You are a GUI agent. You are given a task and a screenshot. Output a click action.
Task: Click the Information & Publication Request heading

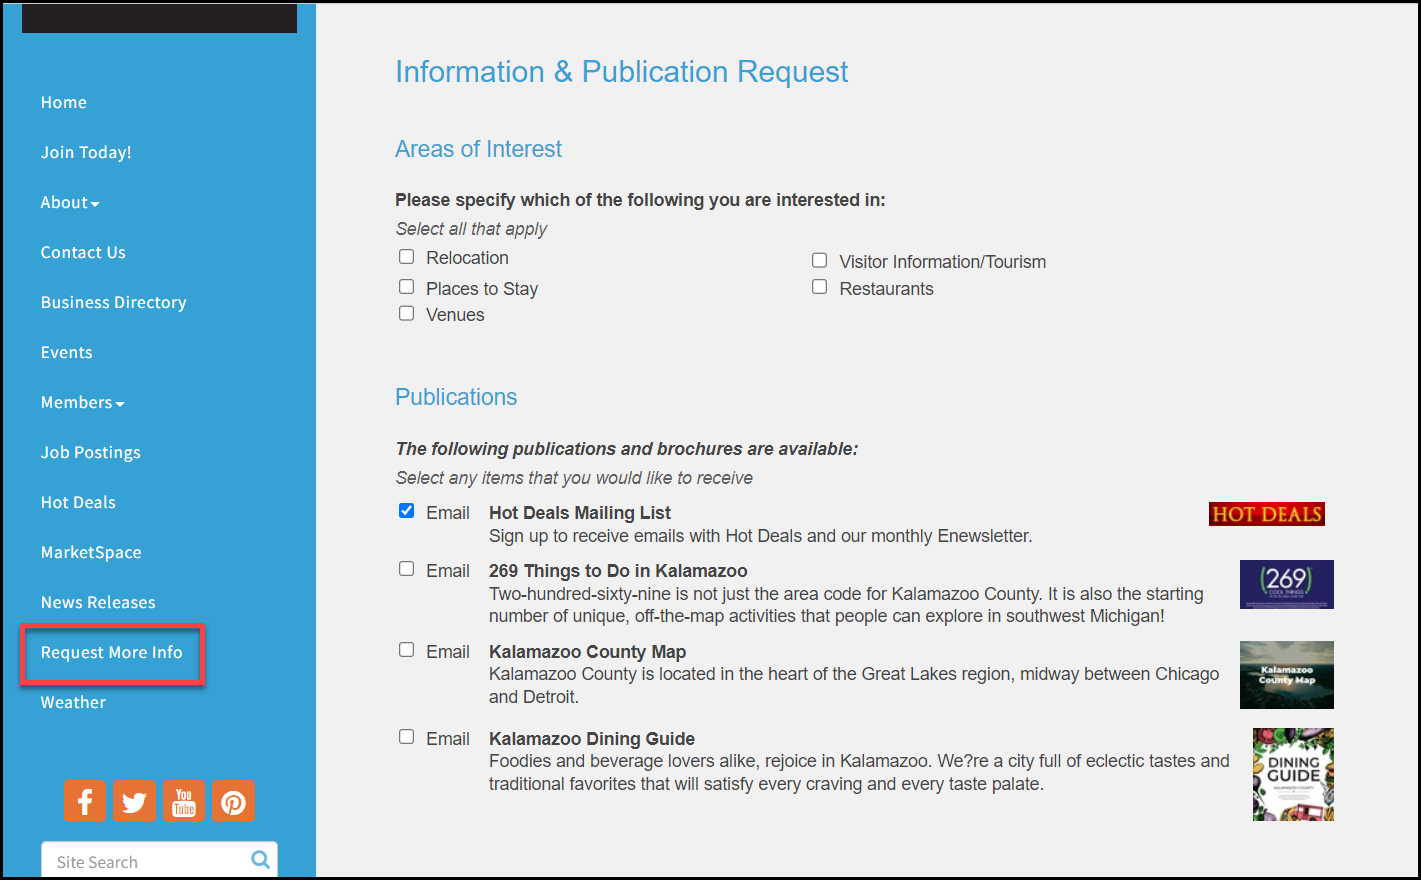pos(621,72)
